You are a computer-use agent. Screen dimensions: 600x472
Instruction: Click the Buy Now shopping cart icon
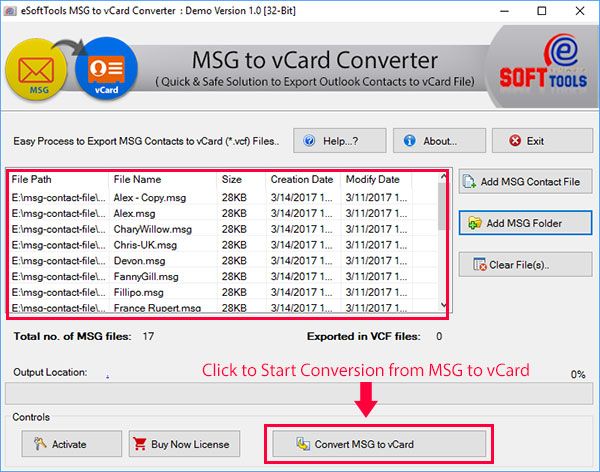coord(139,444)
